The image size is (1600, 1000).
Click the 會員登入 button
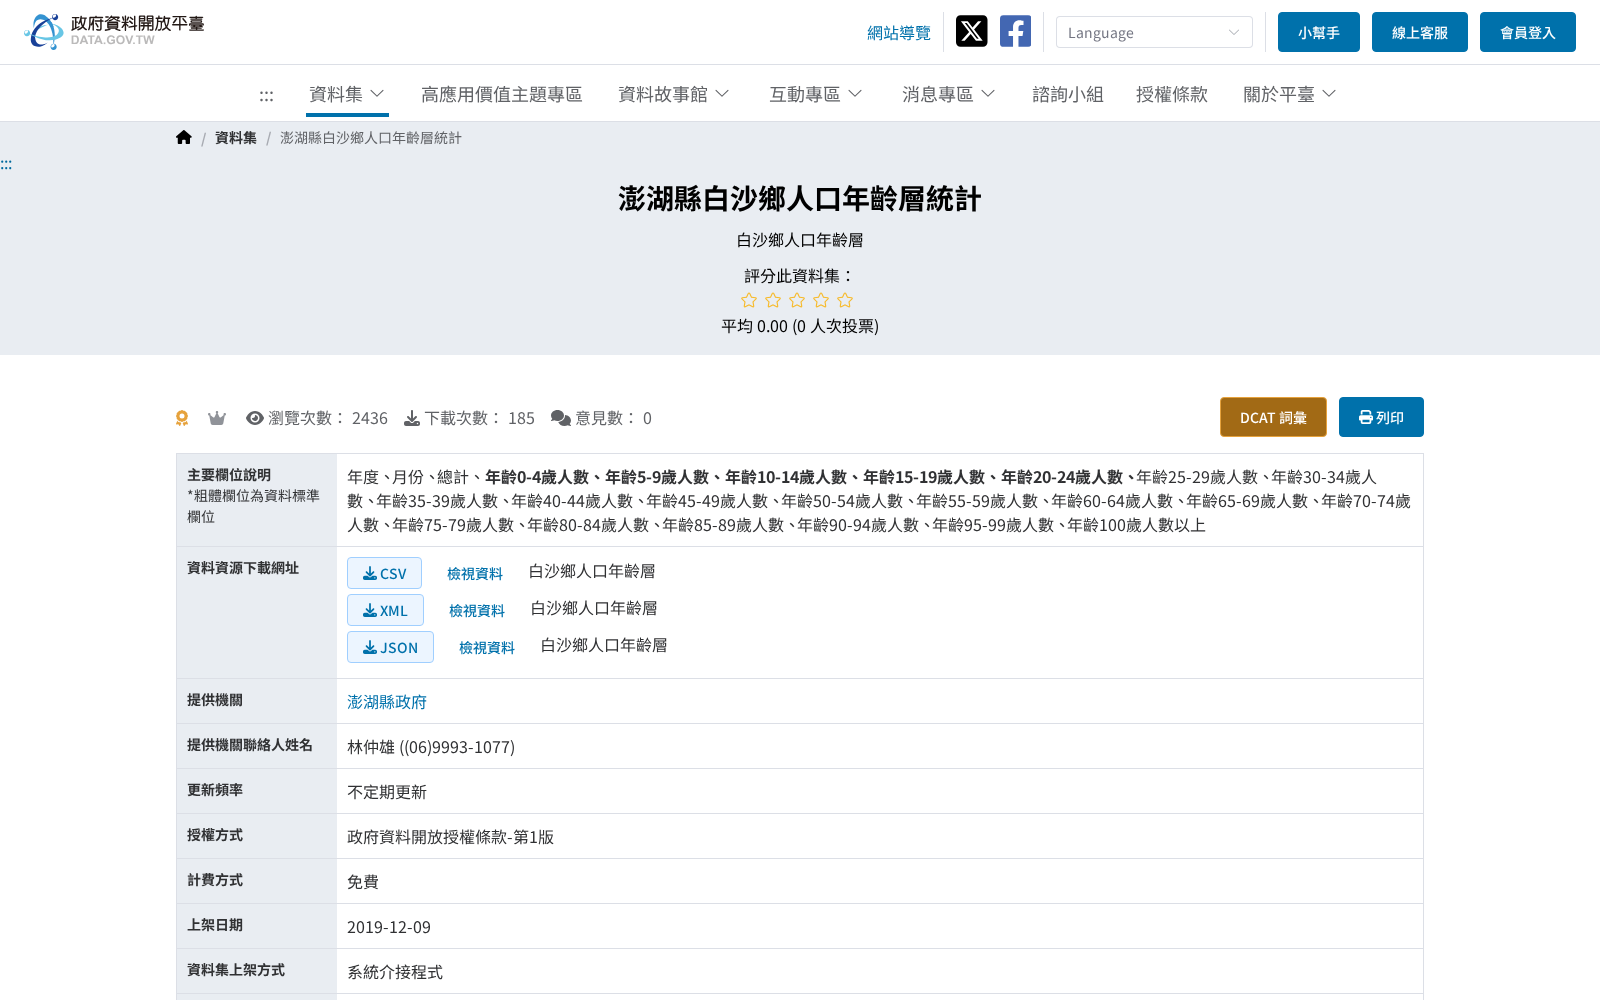point(1528,32)
